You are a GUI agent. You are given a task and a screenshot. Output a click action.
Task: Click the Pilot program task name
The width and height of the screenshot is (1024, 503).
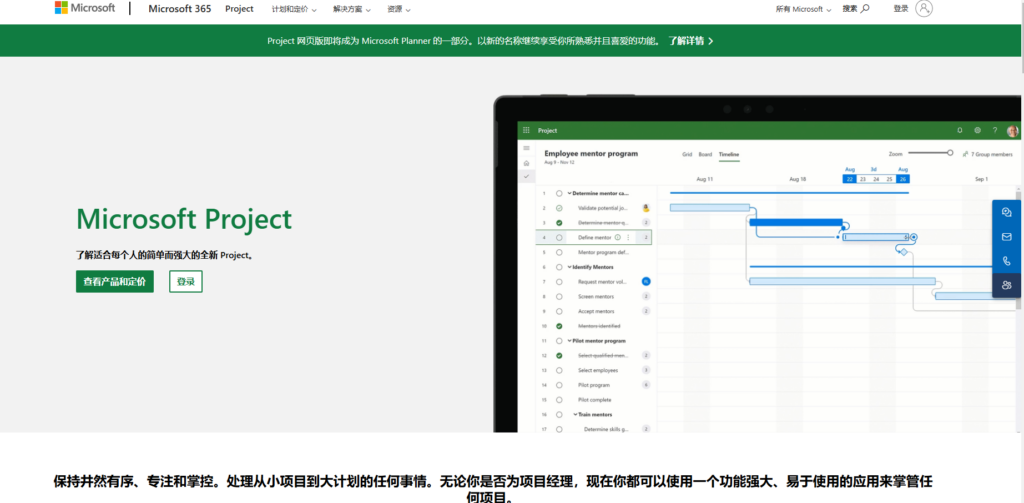point(594,385)
